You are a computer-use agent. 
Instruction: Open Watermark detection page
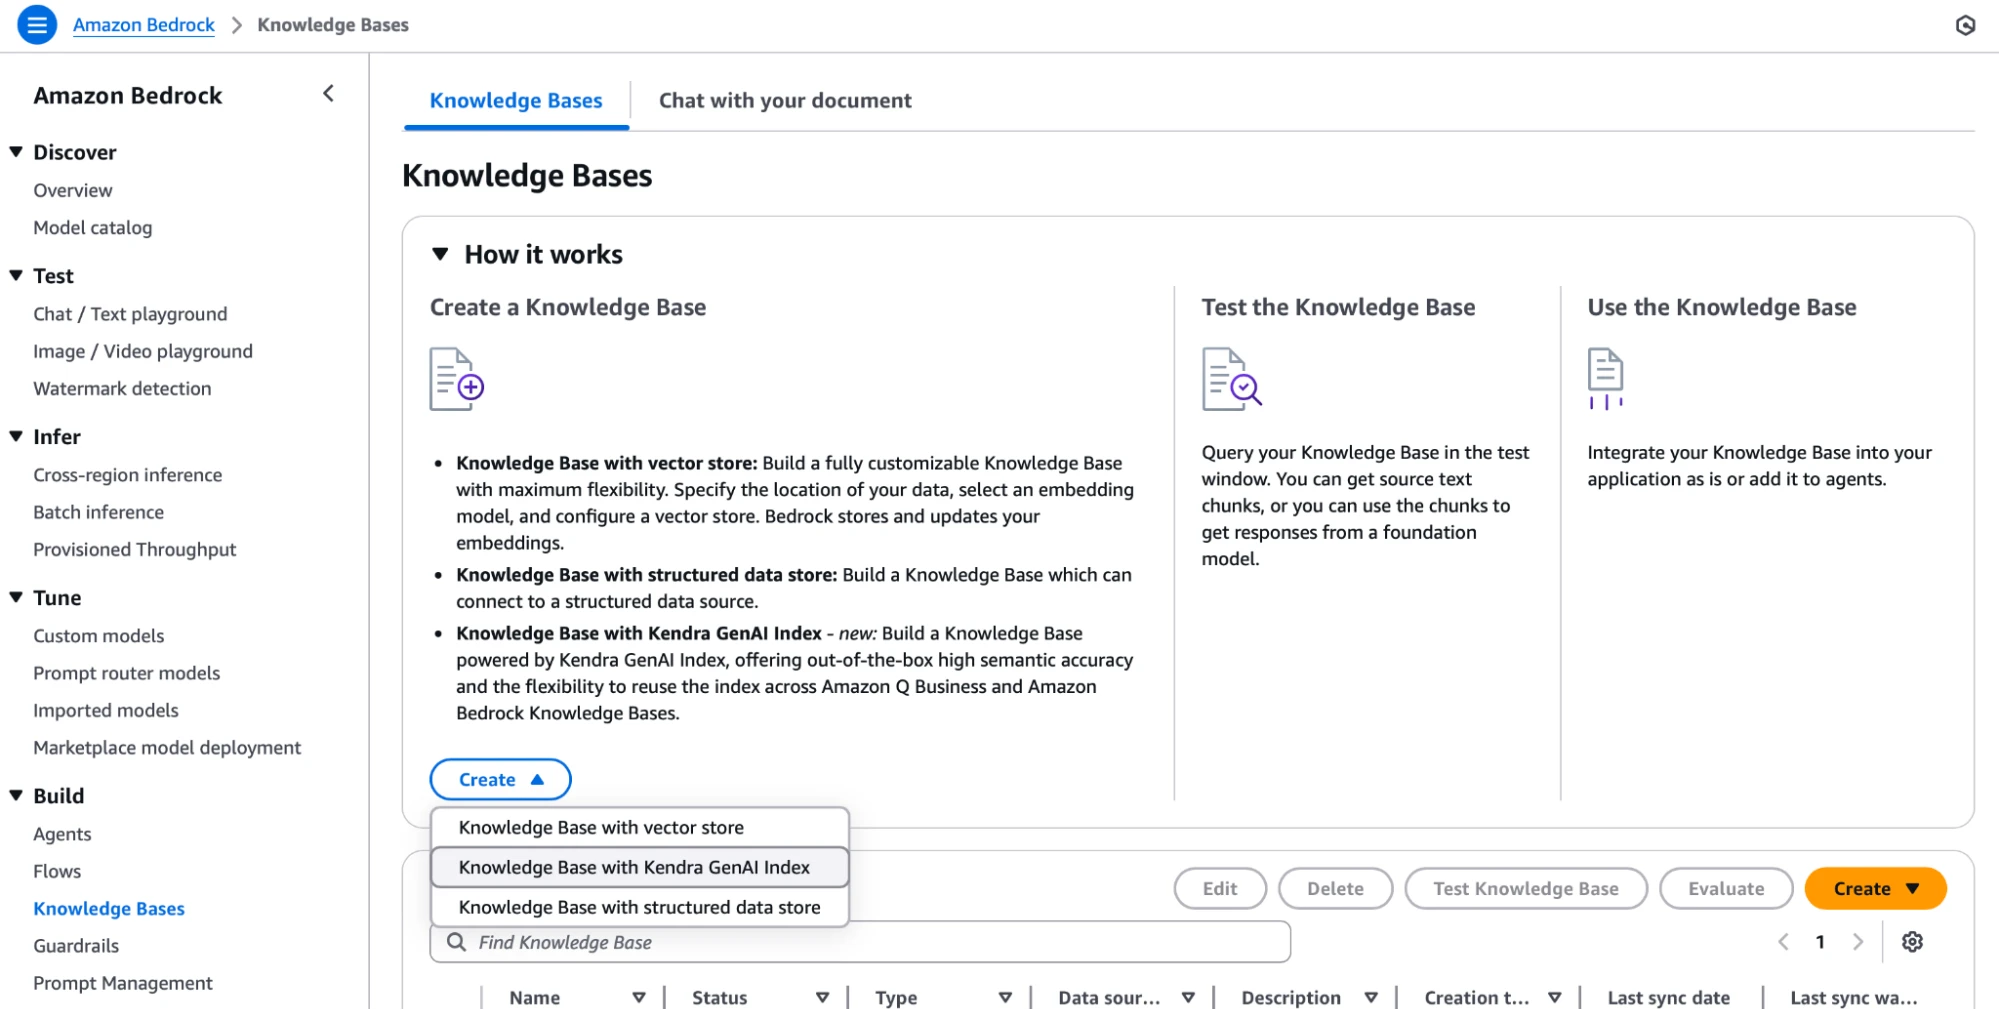(122, 389)
